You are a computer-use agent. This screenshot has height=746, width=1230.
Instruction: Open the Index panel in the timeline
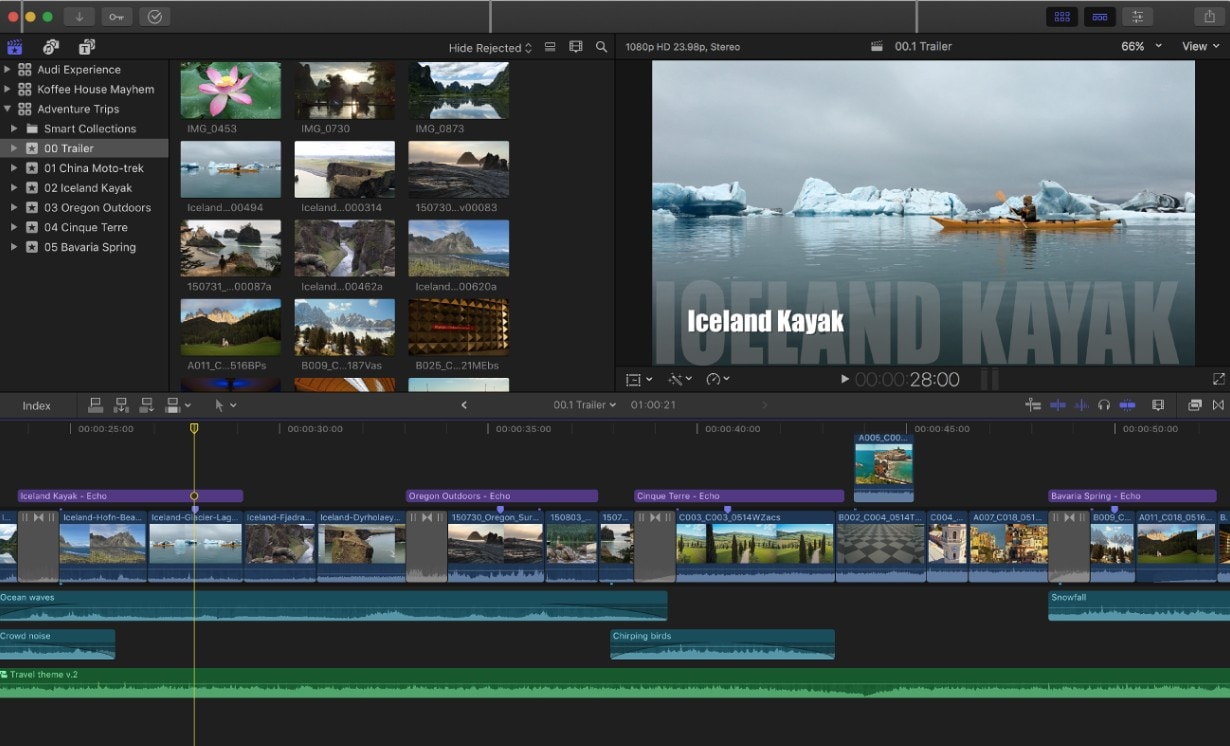pos(37,405)
